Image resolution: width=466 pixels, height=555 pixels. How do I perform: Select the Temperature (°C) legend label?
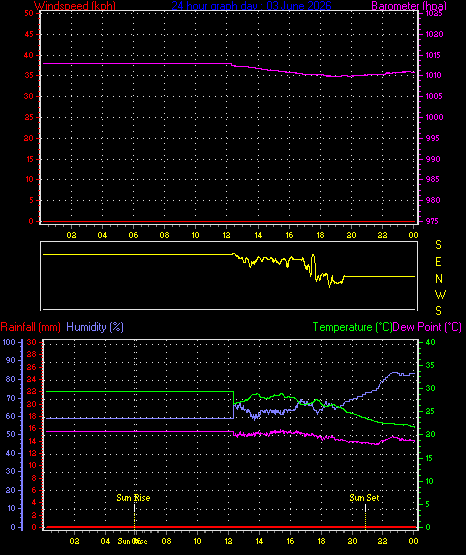point(352,327)
